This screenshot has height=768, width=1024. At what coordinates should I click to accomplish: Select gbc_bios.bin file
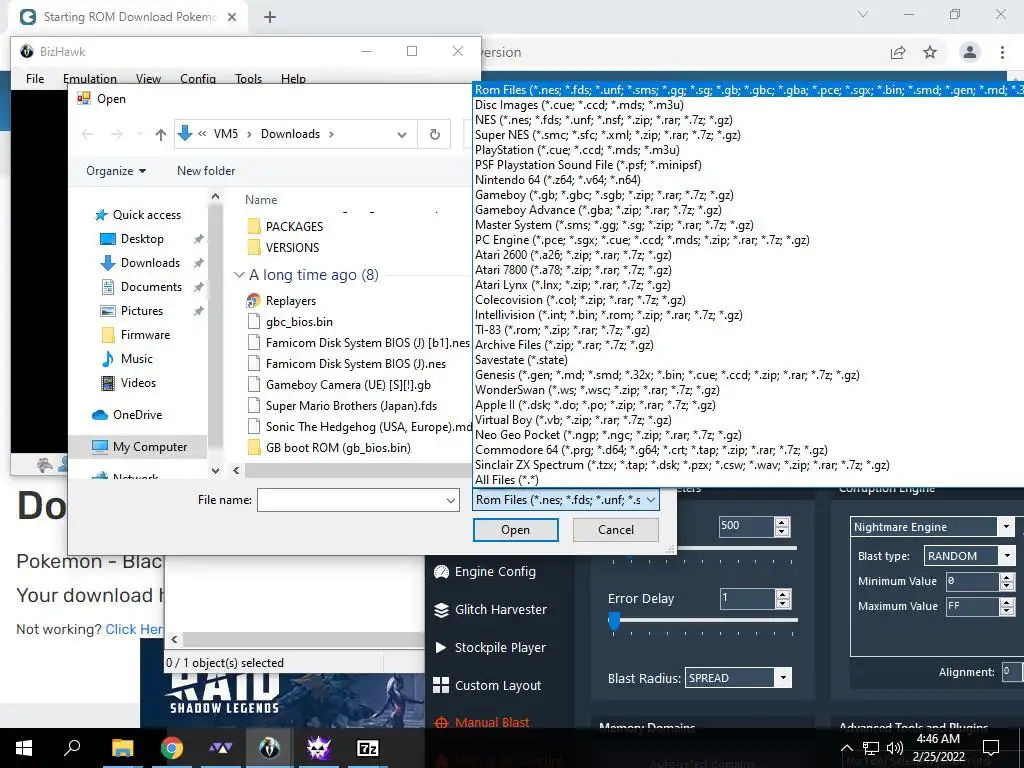point(298,322)
